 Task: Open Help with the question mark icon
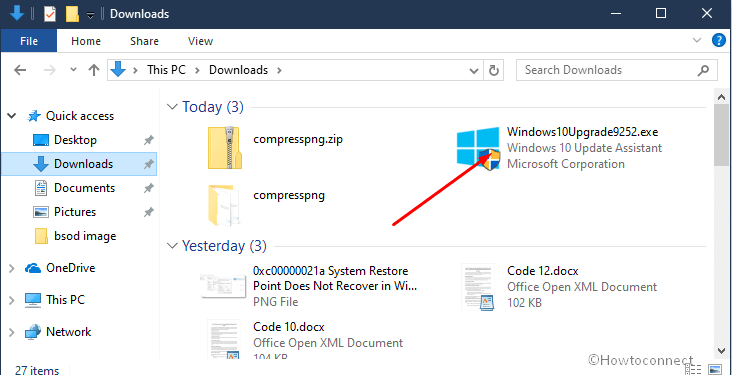pyautogui.click(x=718, y=40)
